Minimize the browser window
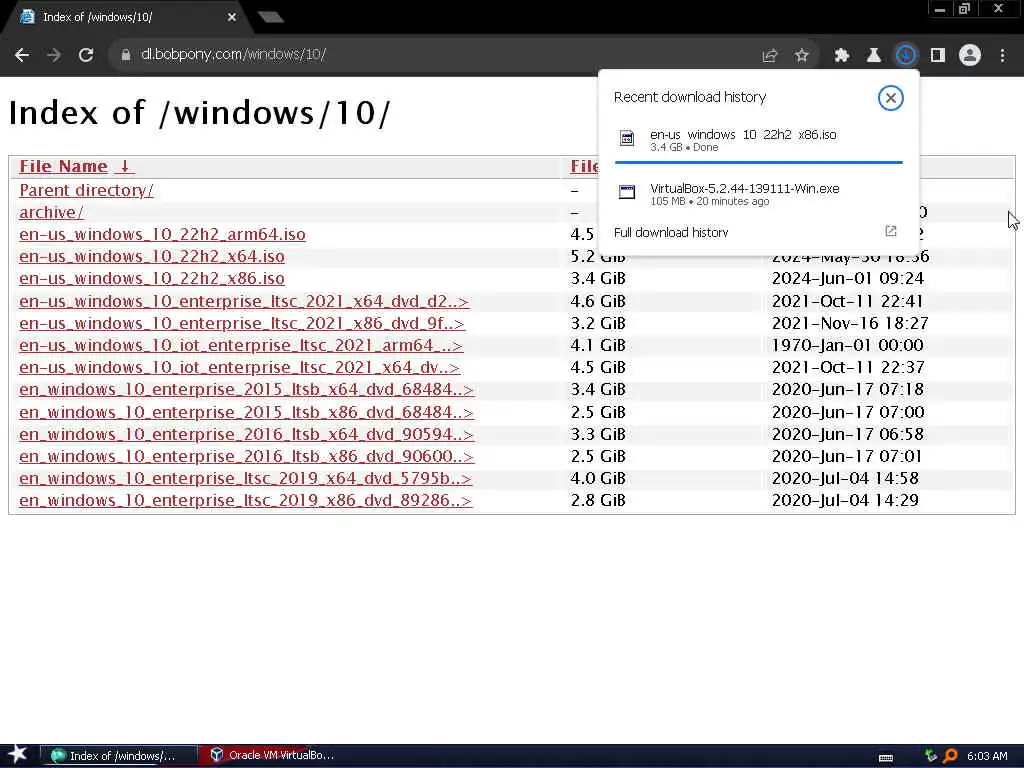This screenshot has width=1024, height=768. (940, 9)
